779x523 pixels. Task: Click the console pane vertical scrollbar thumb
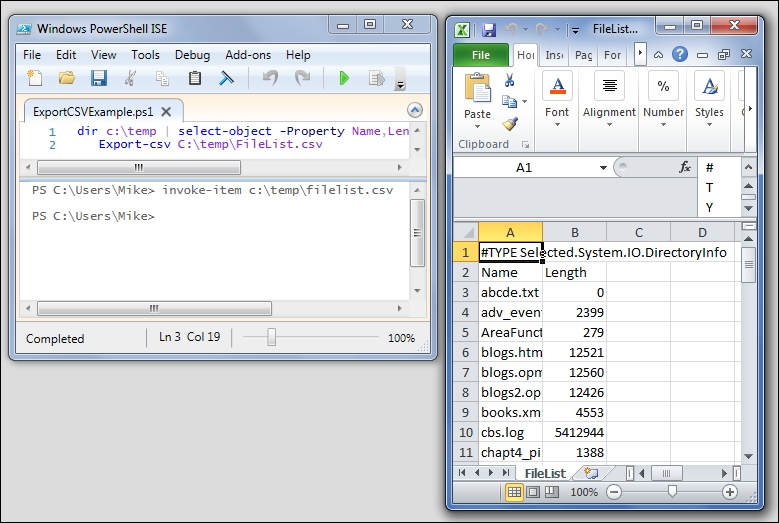tap(417, 233)
